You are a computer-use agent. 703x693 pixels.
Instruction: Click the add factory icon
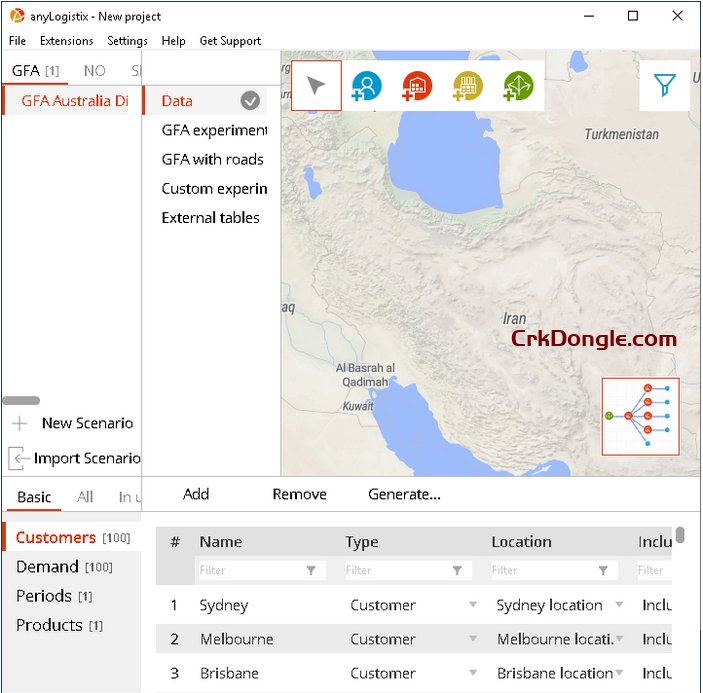467,86
